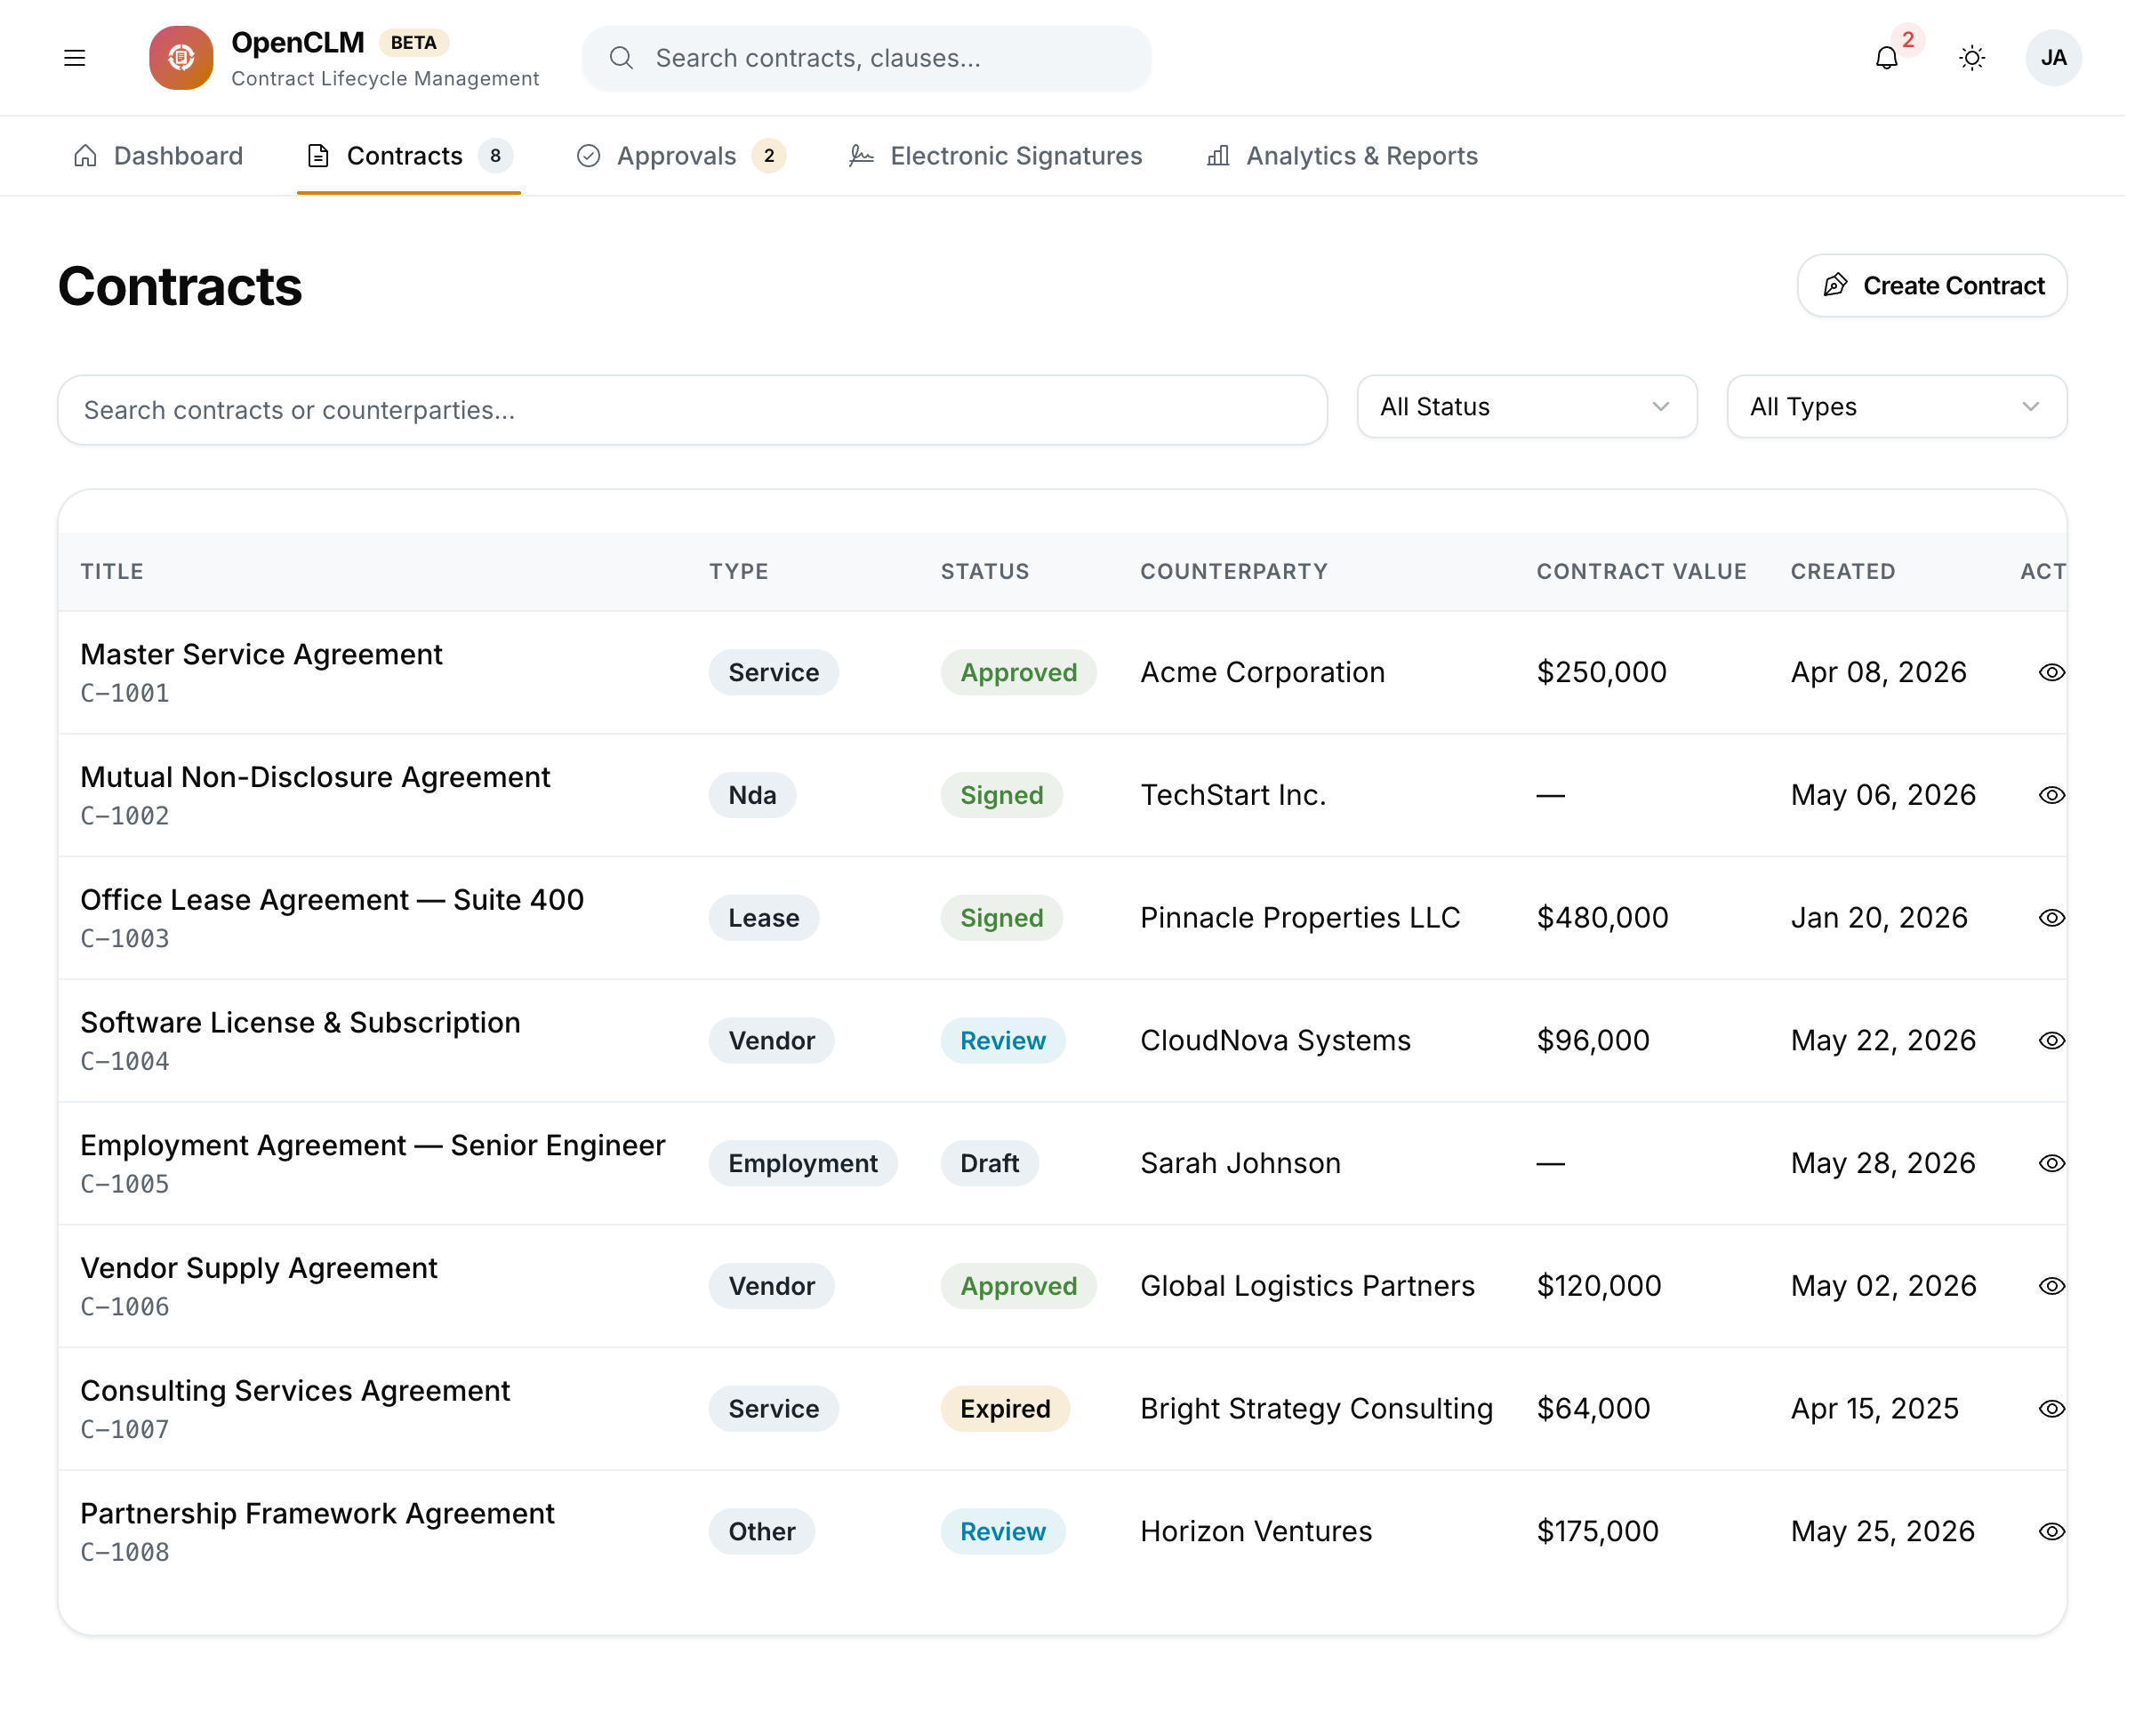Click the Status column header
2143x1736 pixels.
tap(985, 572)
